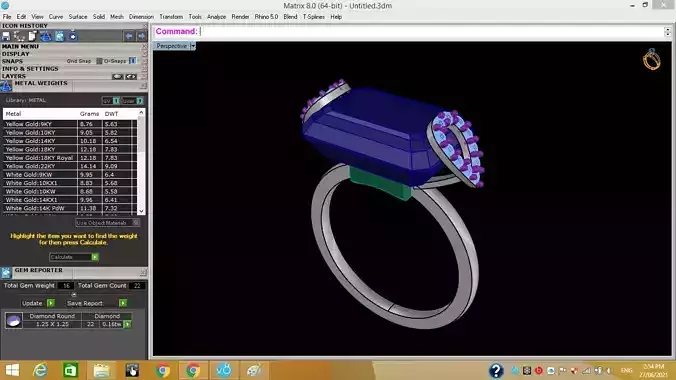Click metal list scrollbar up arrow
The height and width of the screenshot is (380, 676).
click(141, 113)
